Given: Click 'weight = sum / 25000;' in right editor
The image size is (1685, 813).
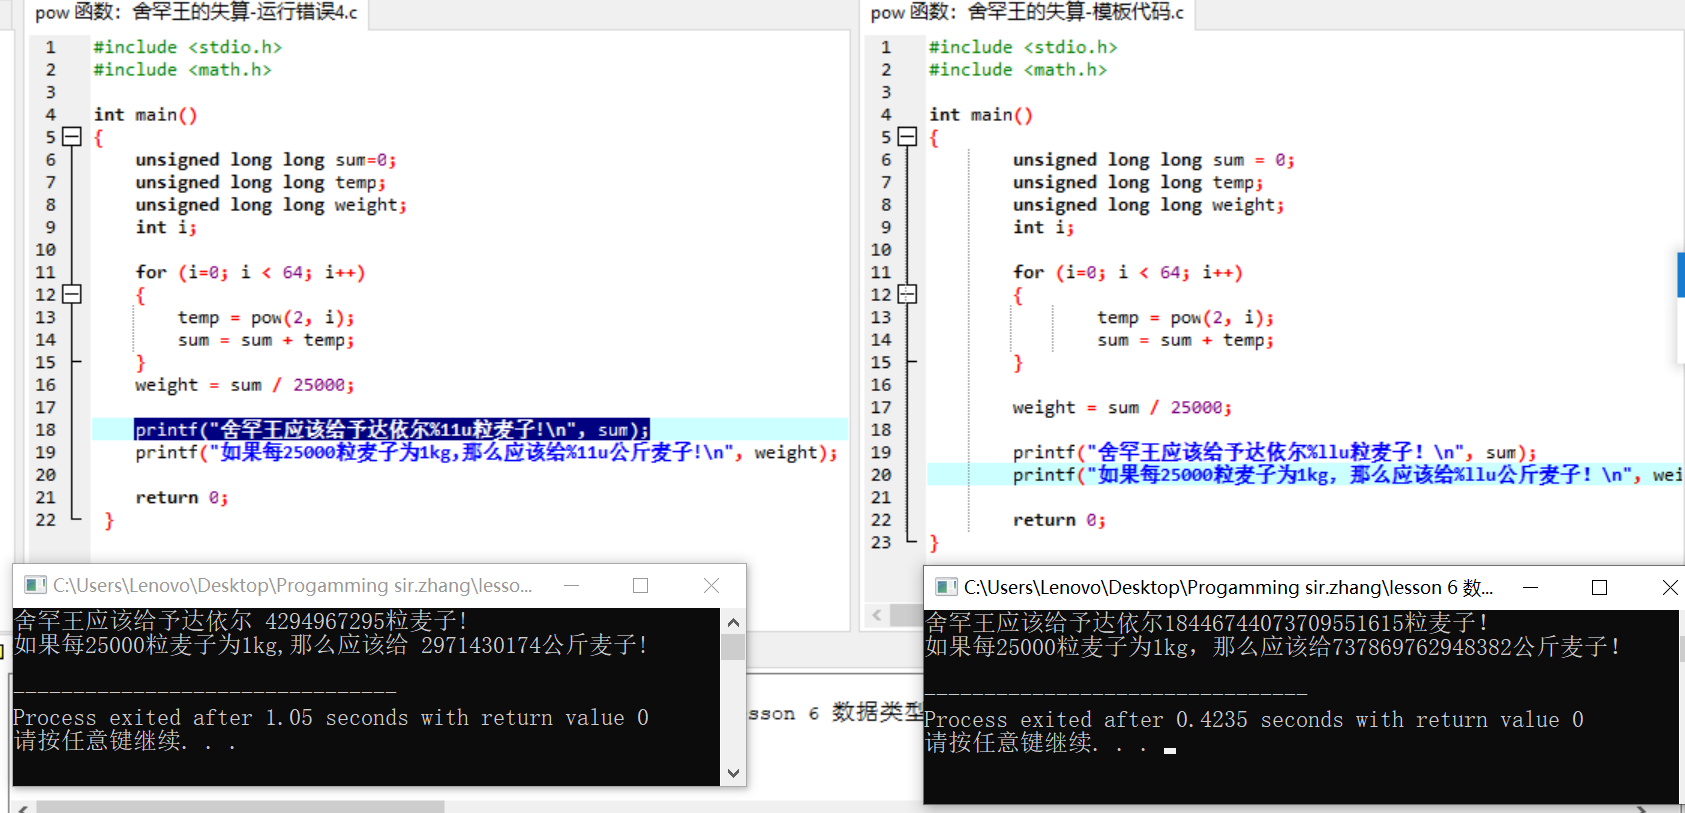Looking at the screenshot, I should click(1122, 407).
